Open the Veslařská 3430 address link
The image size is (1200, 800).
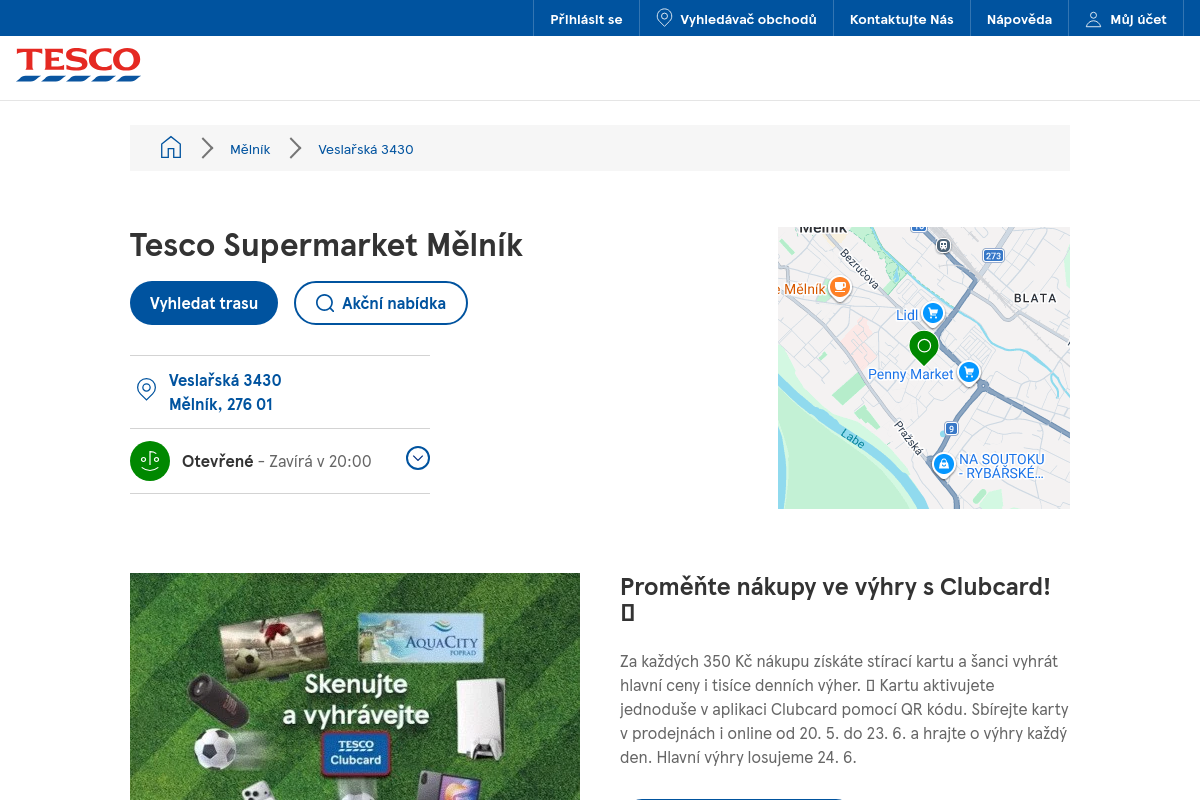point(225,392)
